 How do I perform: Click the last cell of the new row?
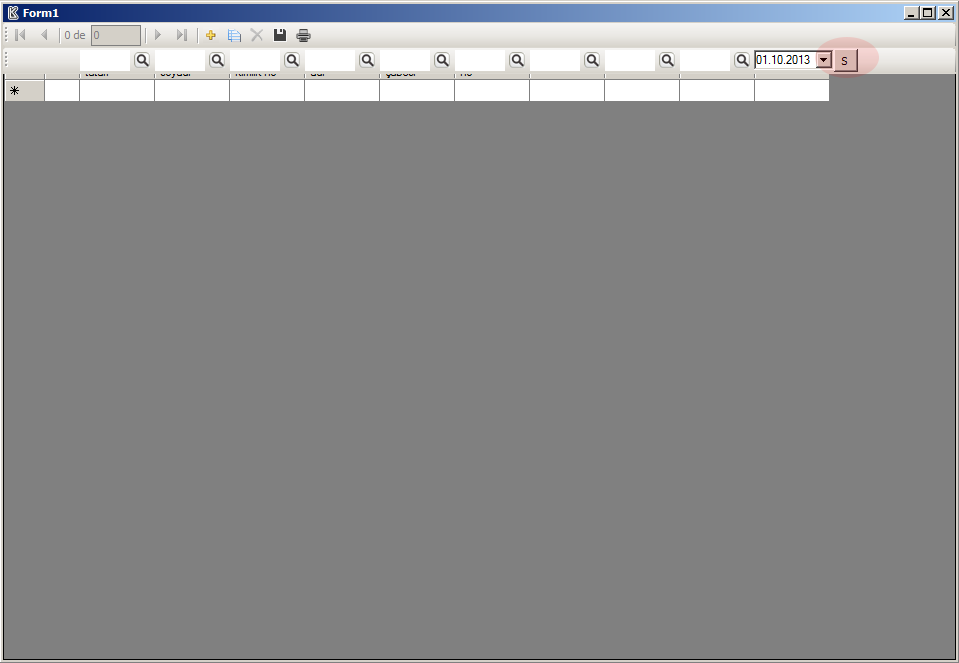(x=792, y=91)
